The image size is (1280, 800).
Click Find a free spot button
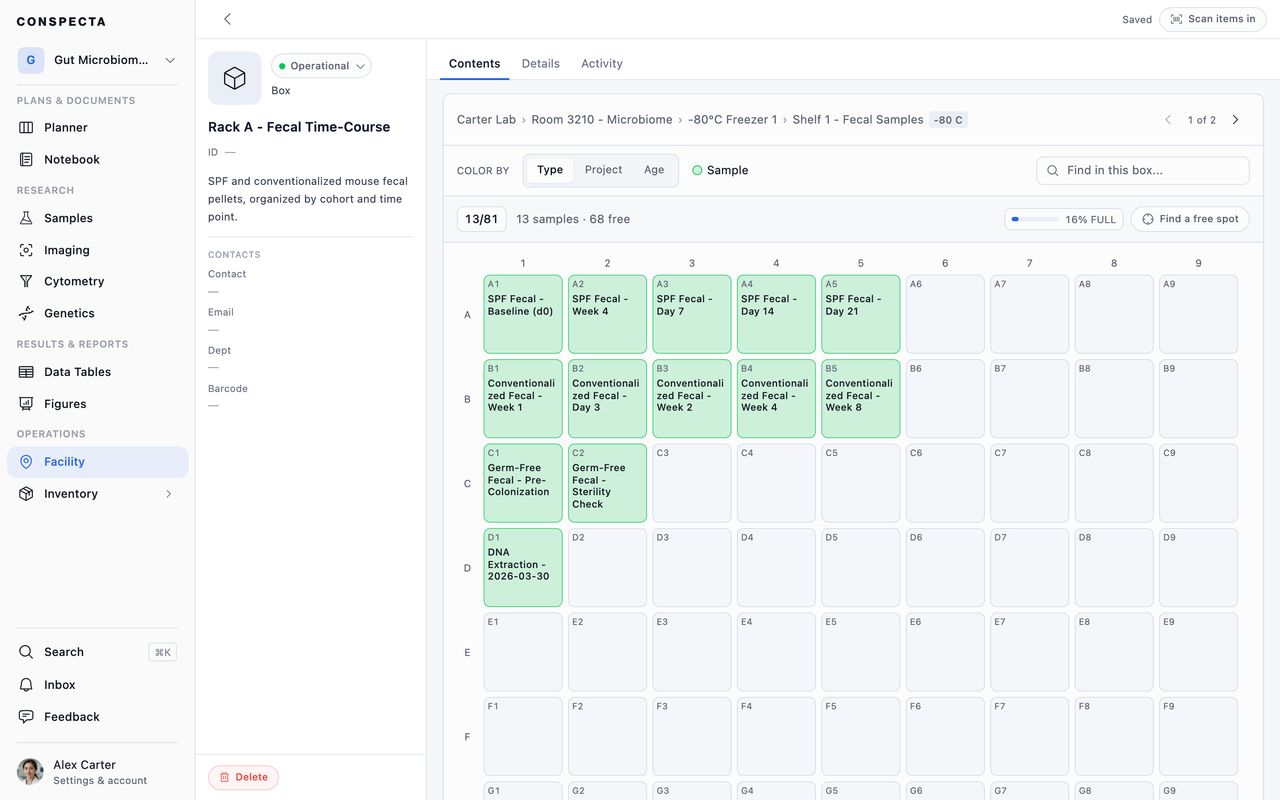(x=1190, y=219)
